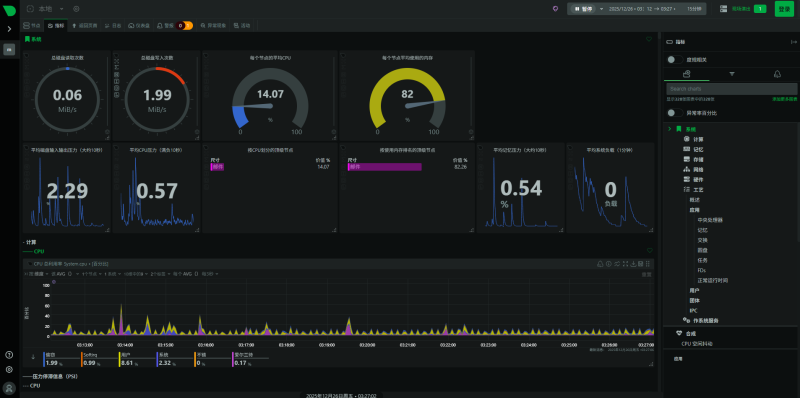Collapse the 系统 tree node chevron
The image size is (800, 398).
pyautogui.click(x=669, y=129)
